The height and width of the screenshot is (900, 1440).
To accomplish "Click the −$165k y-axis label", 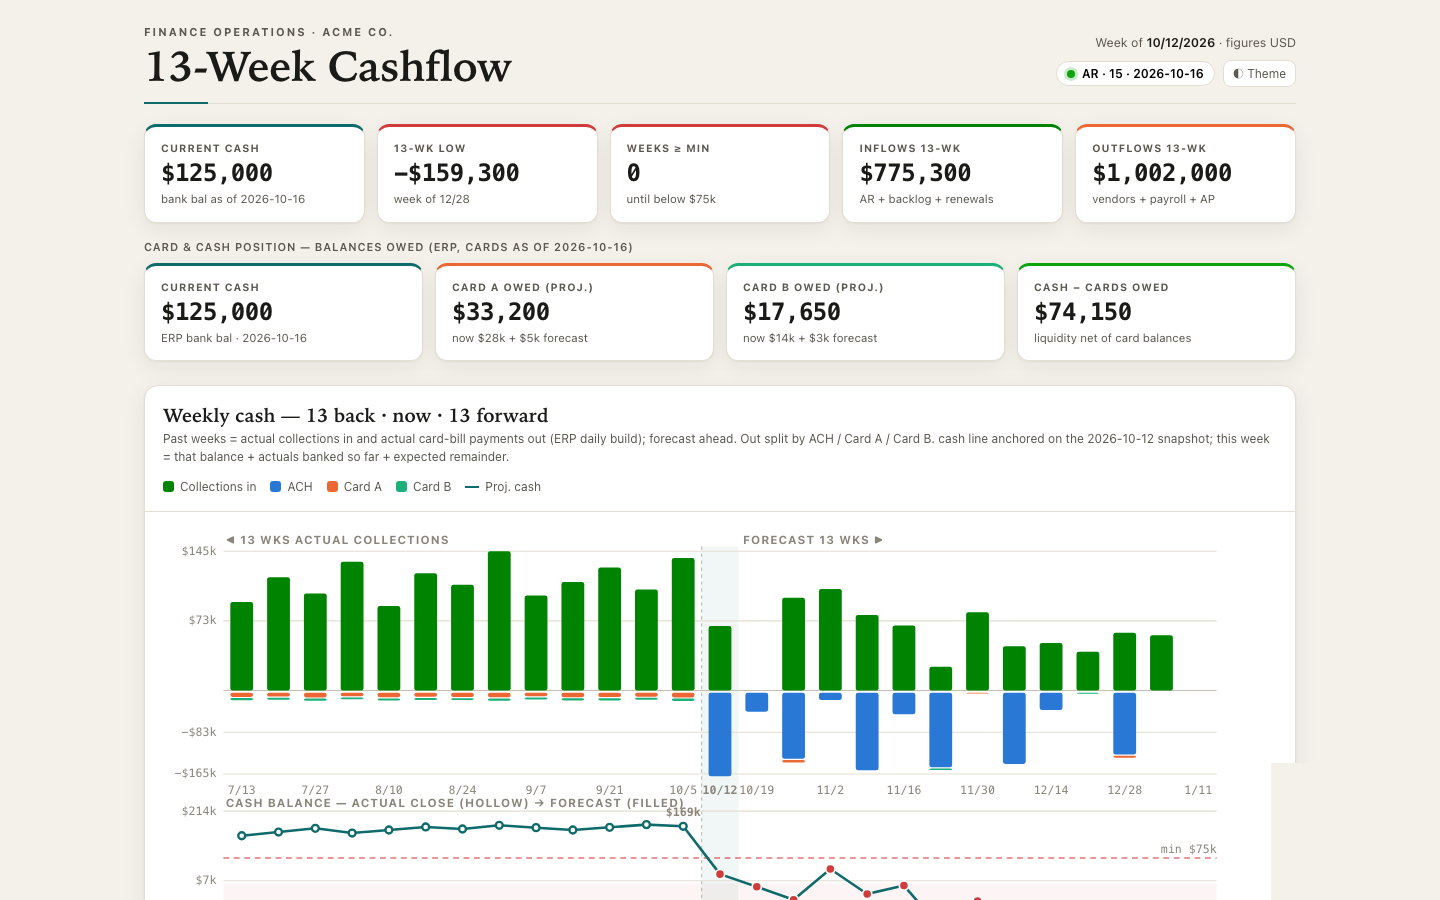I will 196,773.
